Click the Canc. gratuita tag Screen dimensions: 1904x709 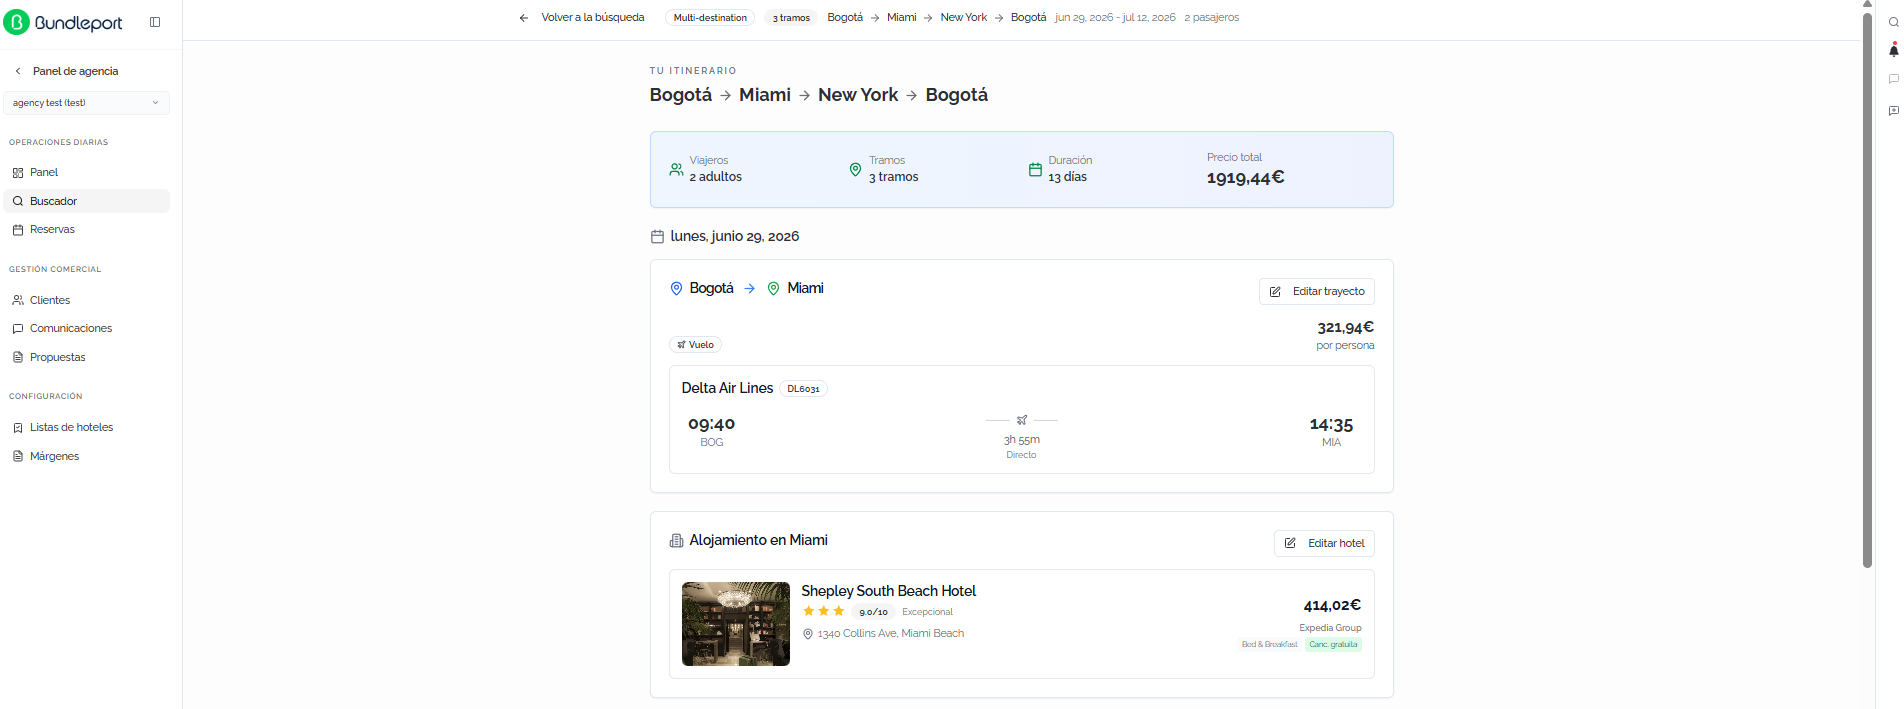(1333, 645)
